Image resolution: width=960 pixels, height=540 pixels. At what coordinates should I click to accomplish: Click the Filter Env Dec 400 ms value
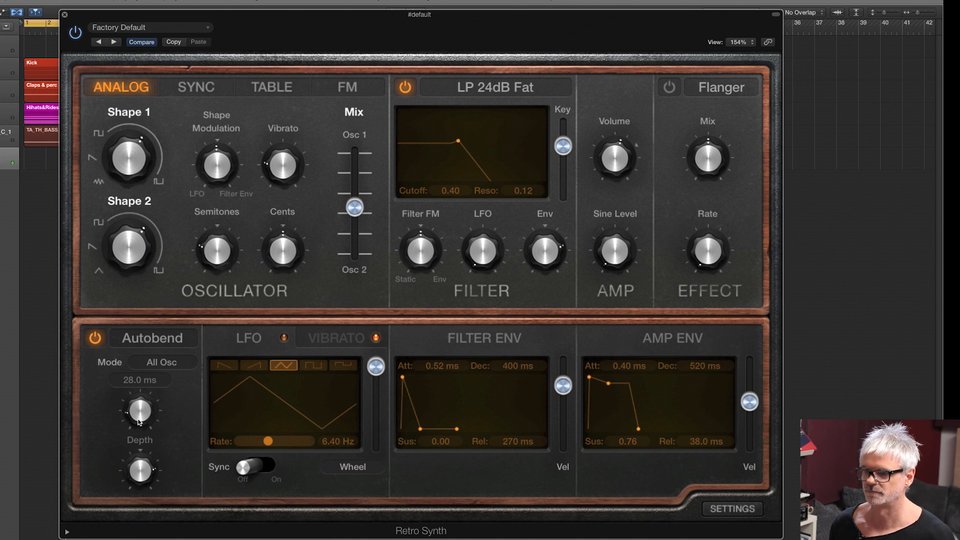pos(517,366)
